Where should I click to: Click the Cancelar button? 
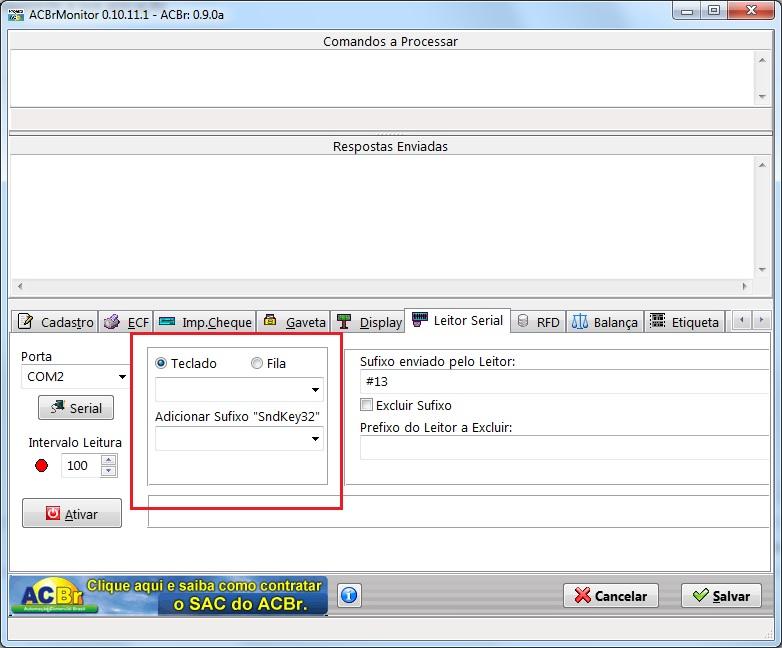coord(611,596)
